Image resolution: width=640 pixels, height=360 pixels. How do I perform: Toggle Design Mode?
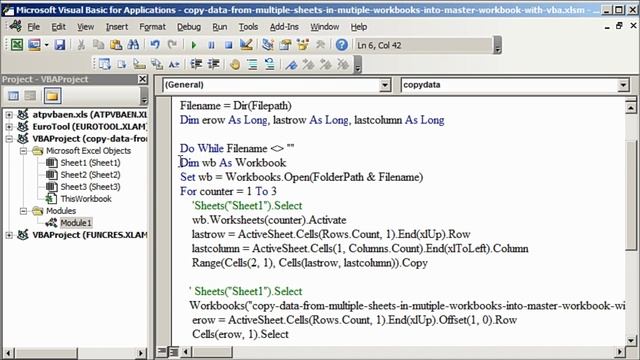246,44
